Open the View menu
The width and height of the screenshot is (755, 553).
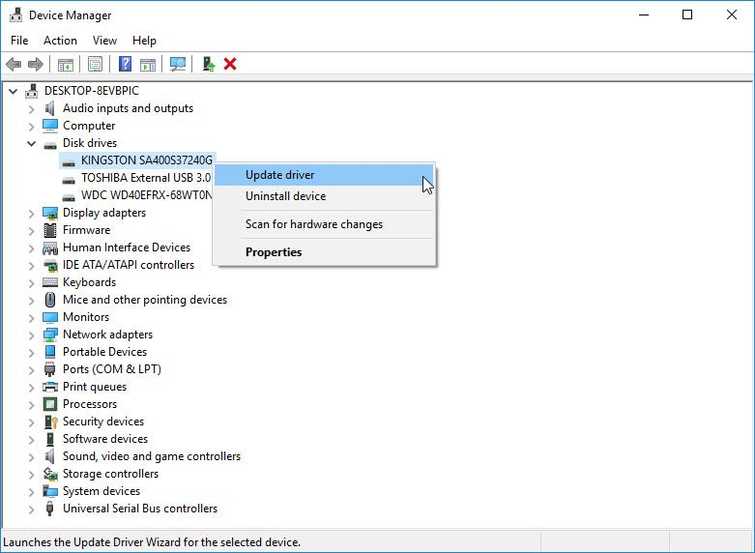click(104, 40)
